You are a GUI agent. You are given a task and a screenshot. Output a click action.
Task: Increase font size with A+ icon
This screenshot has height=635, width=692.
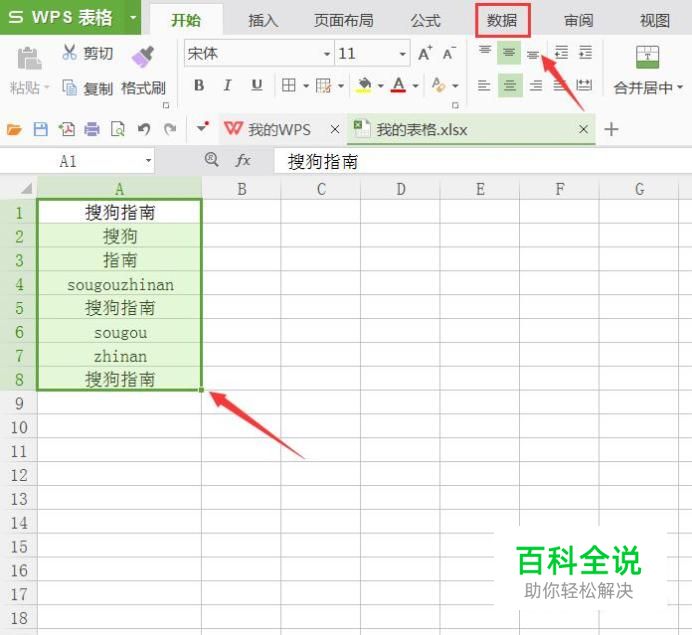(425, 53)
